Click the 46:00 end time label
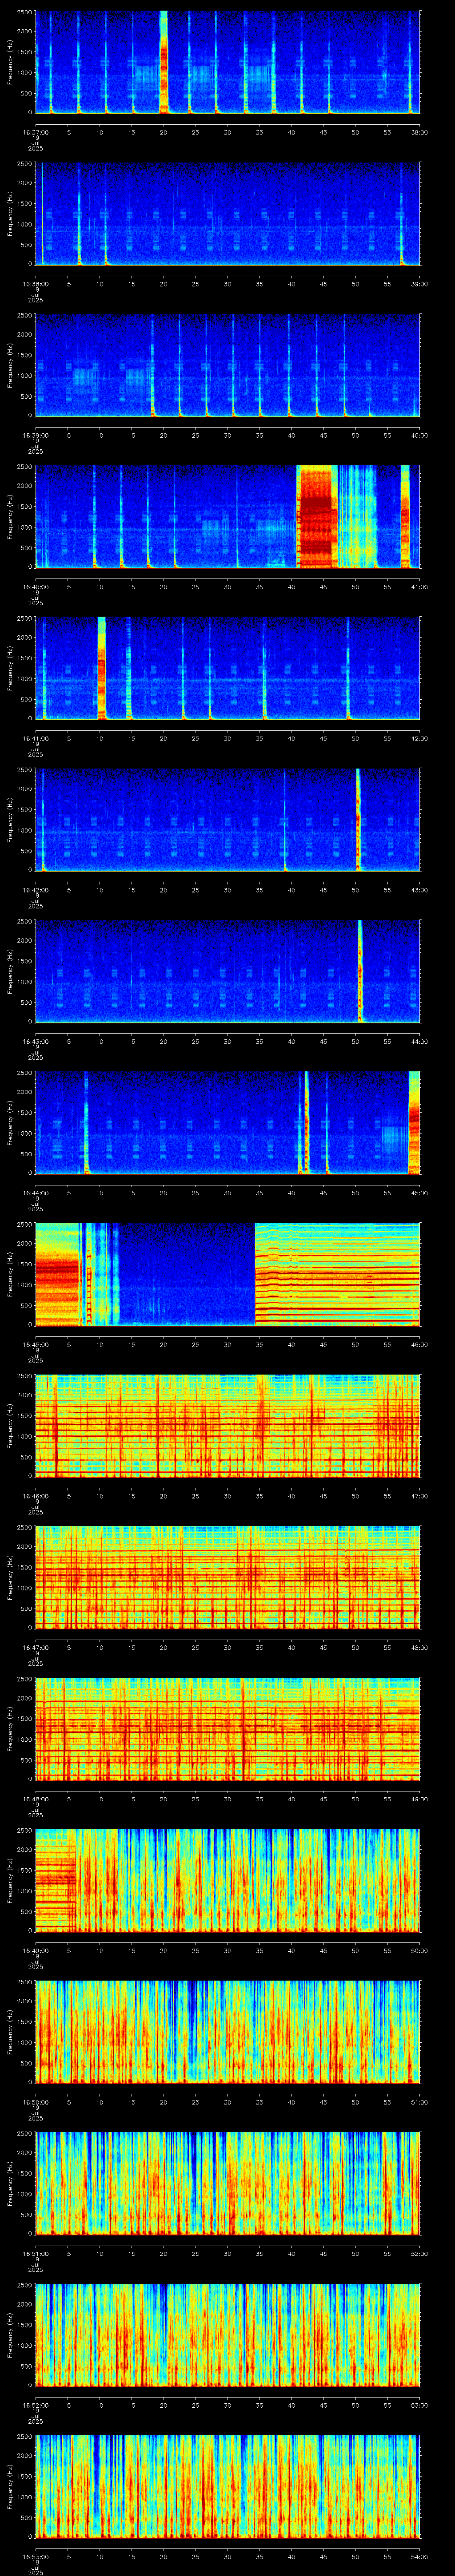The height and width of the screenshot is (2576, 455). click(420, 1344)
